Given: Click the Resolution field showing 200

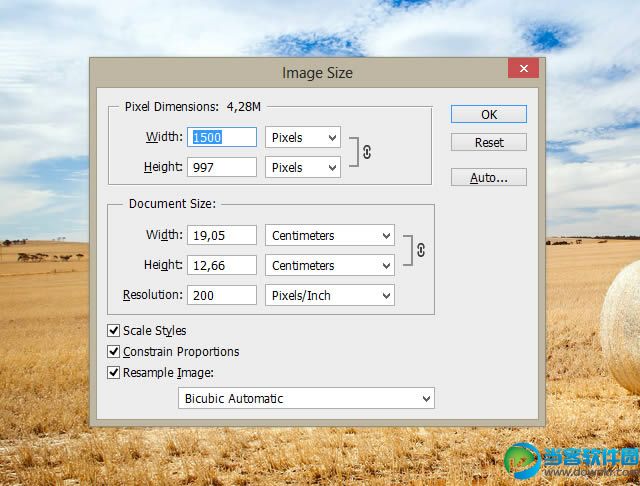Looking at the screenshot, I should tap(222, 295).
